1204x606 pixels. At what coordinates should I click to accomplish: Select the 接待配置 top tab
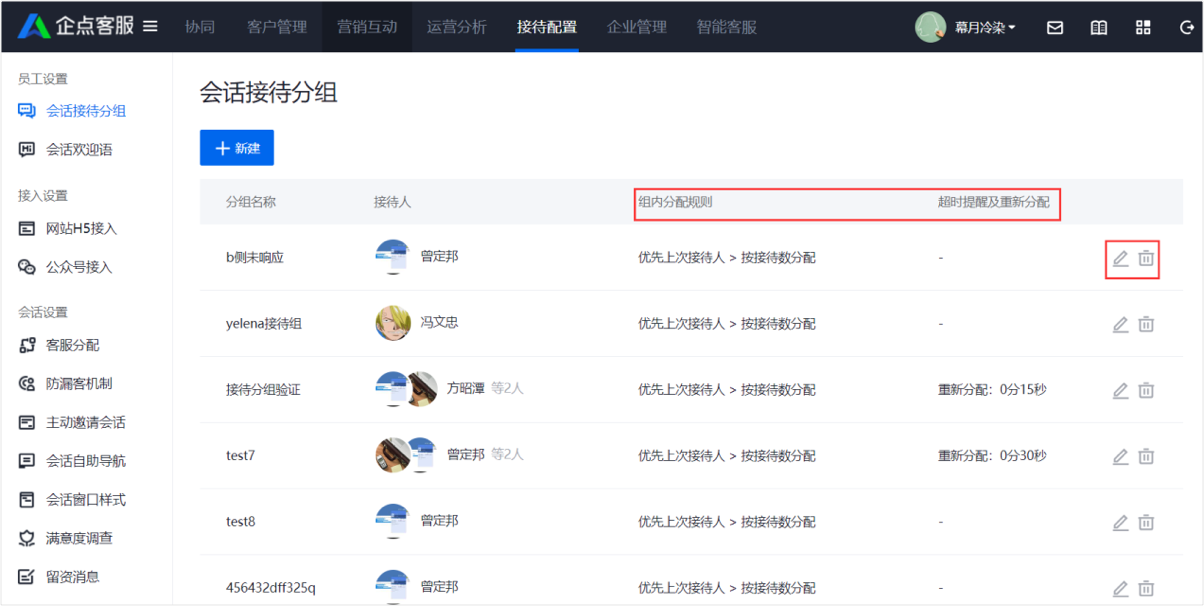[547, 27]
